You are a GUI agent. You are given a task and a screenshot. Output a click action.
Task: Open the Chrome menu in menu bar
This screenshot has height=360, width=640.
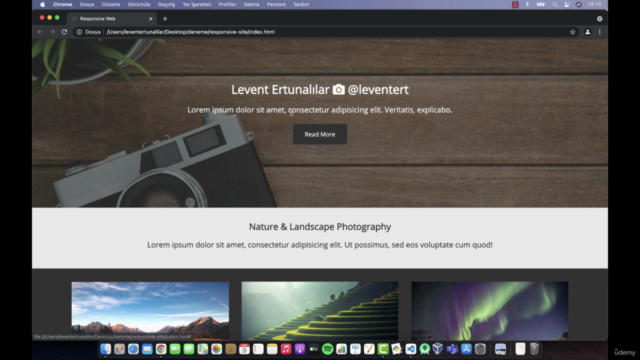62,4
